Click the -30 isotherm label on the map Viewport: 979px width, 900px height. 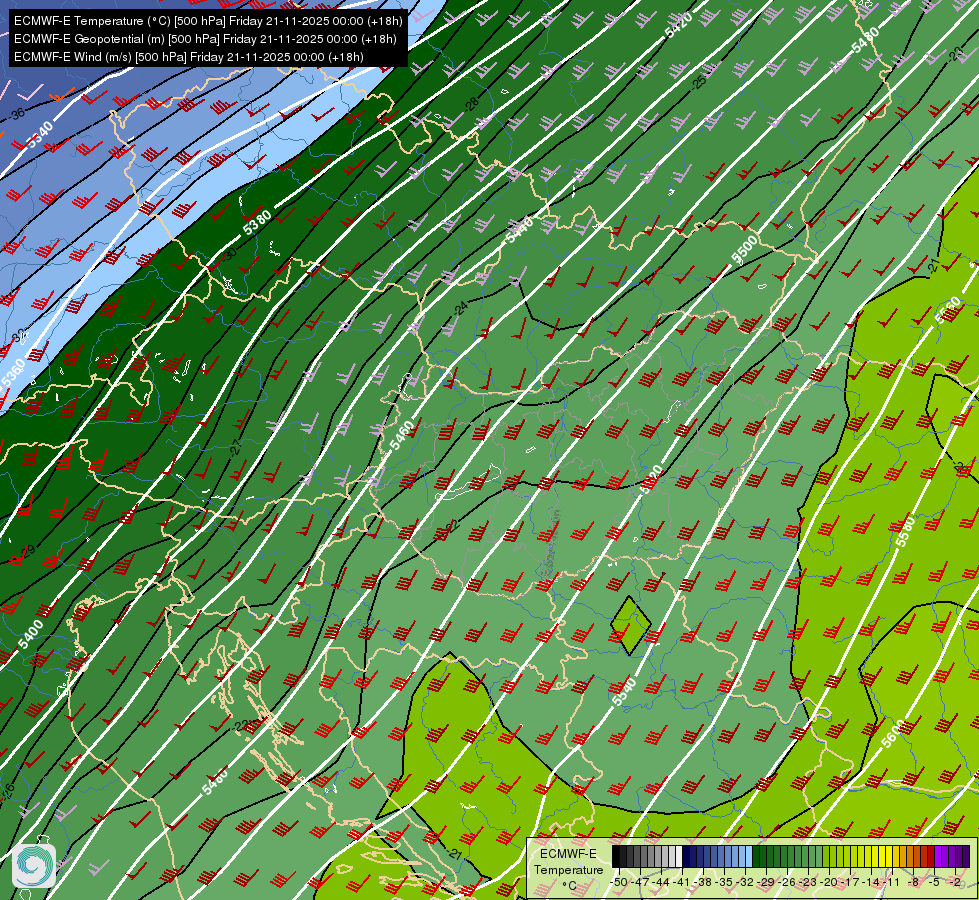230,254
